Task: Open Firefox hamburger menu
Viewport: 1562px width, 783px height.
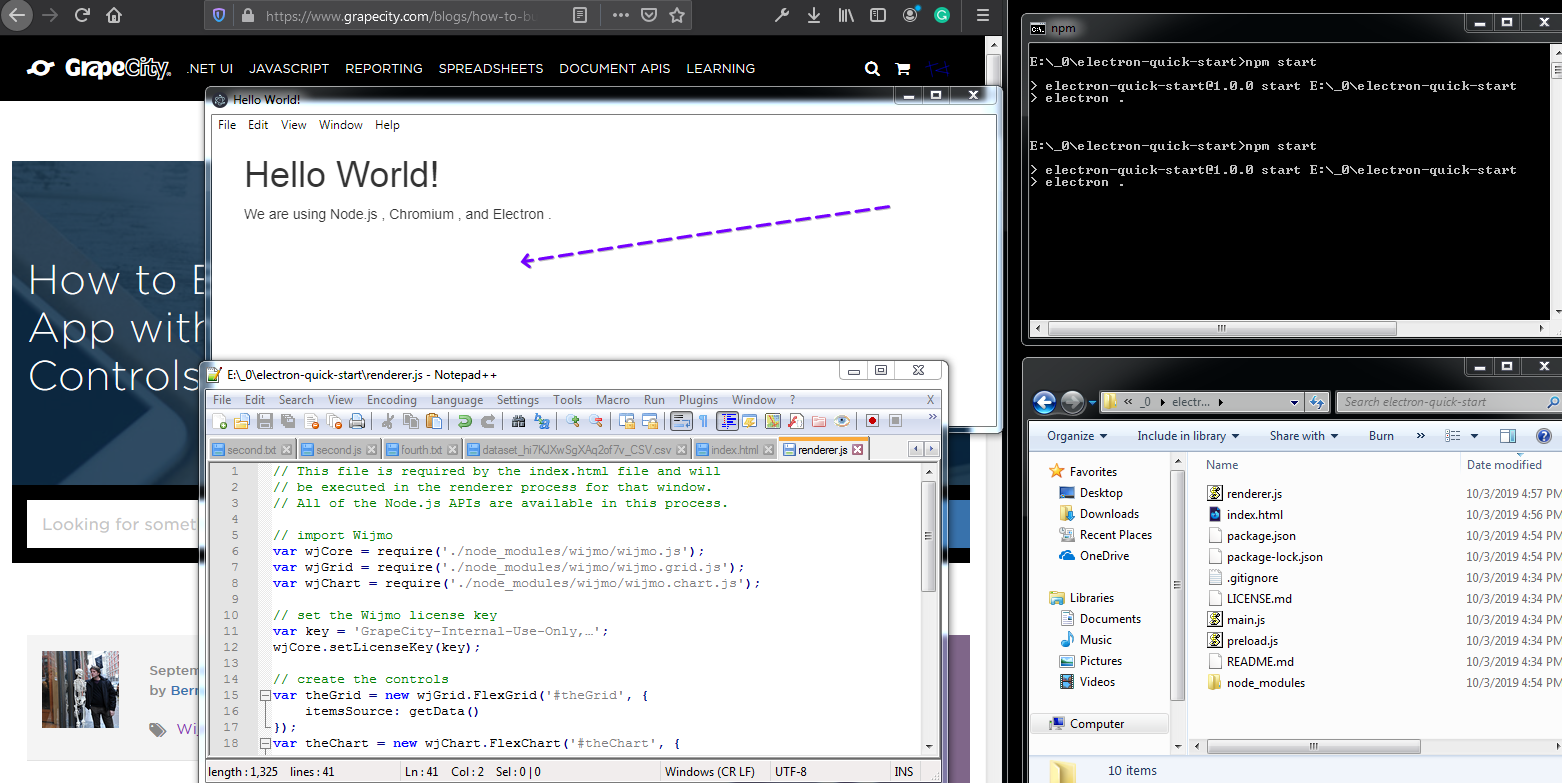Action: pos(983,15)
